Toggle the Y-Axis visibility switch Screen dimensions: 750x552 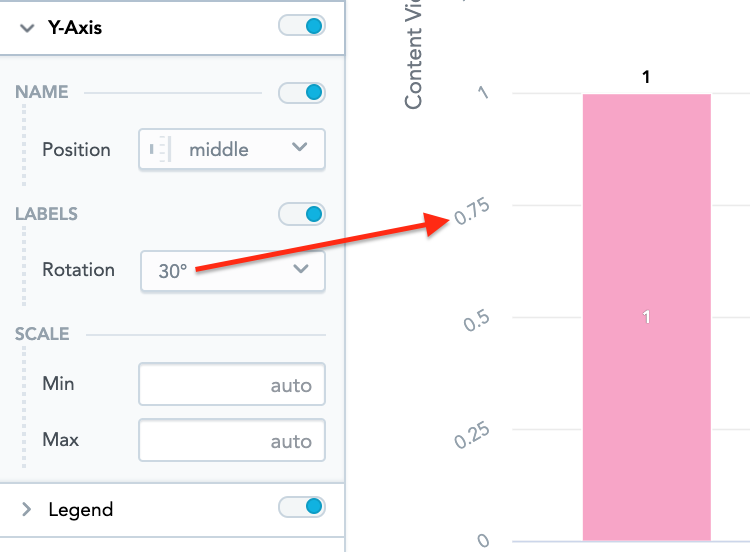coord(301,27)
